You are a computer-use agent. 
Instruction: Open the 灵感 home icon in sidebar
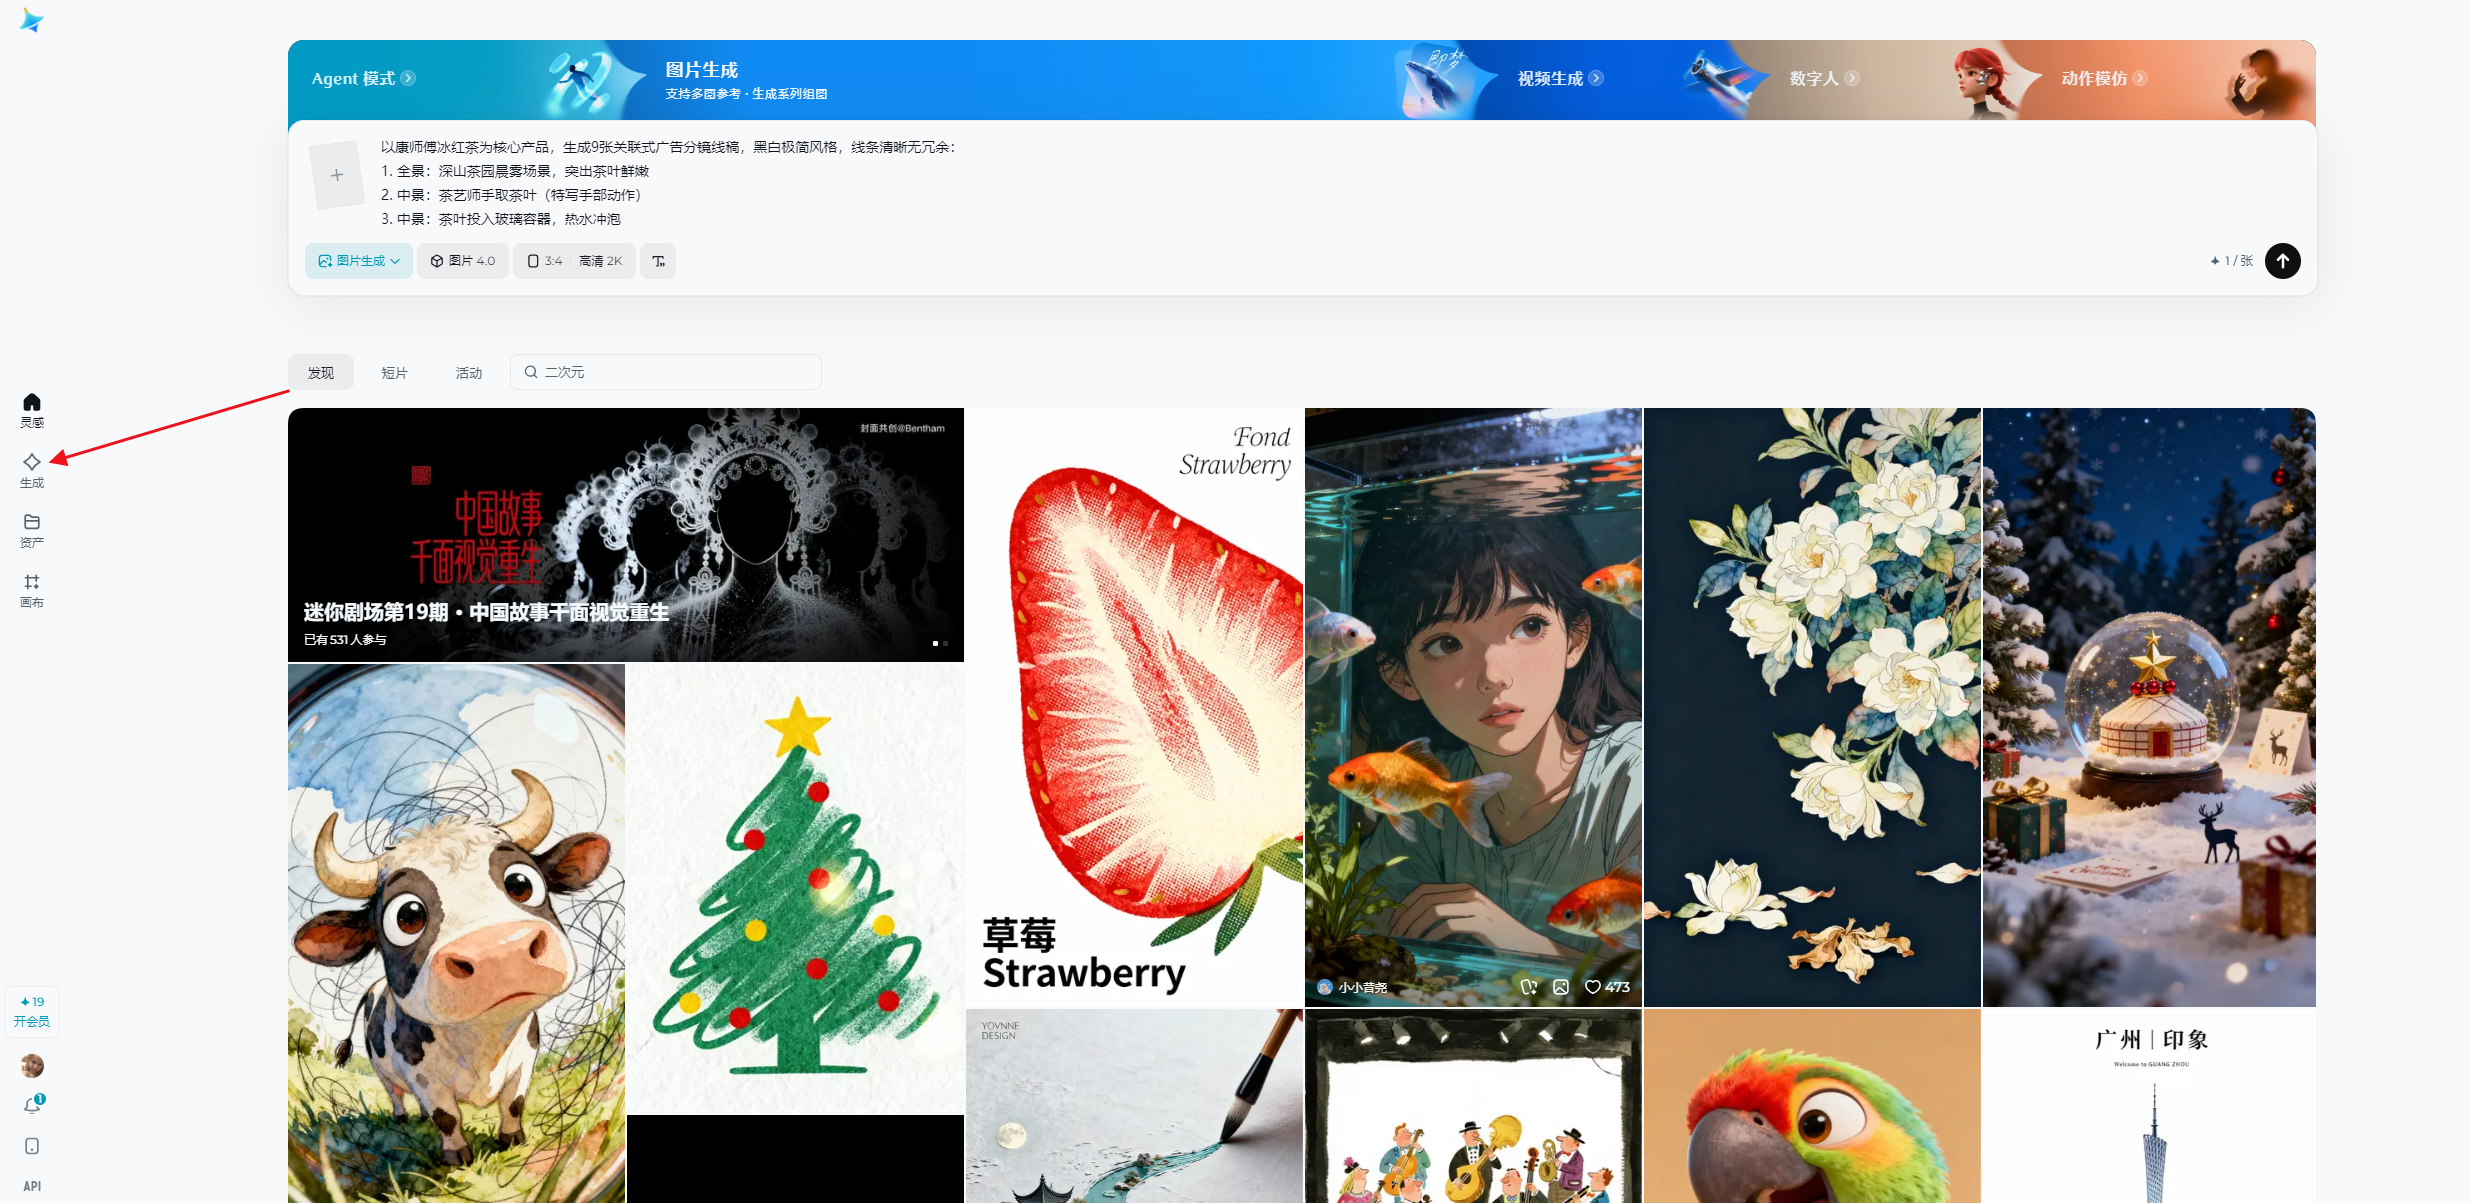coord(31,410)
